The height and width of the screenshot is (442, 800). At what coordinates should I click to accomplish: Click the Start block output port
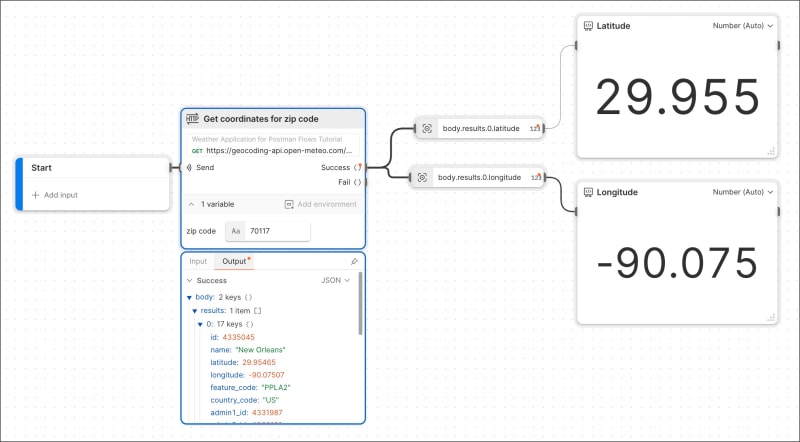(x=171, y=167)
